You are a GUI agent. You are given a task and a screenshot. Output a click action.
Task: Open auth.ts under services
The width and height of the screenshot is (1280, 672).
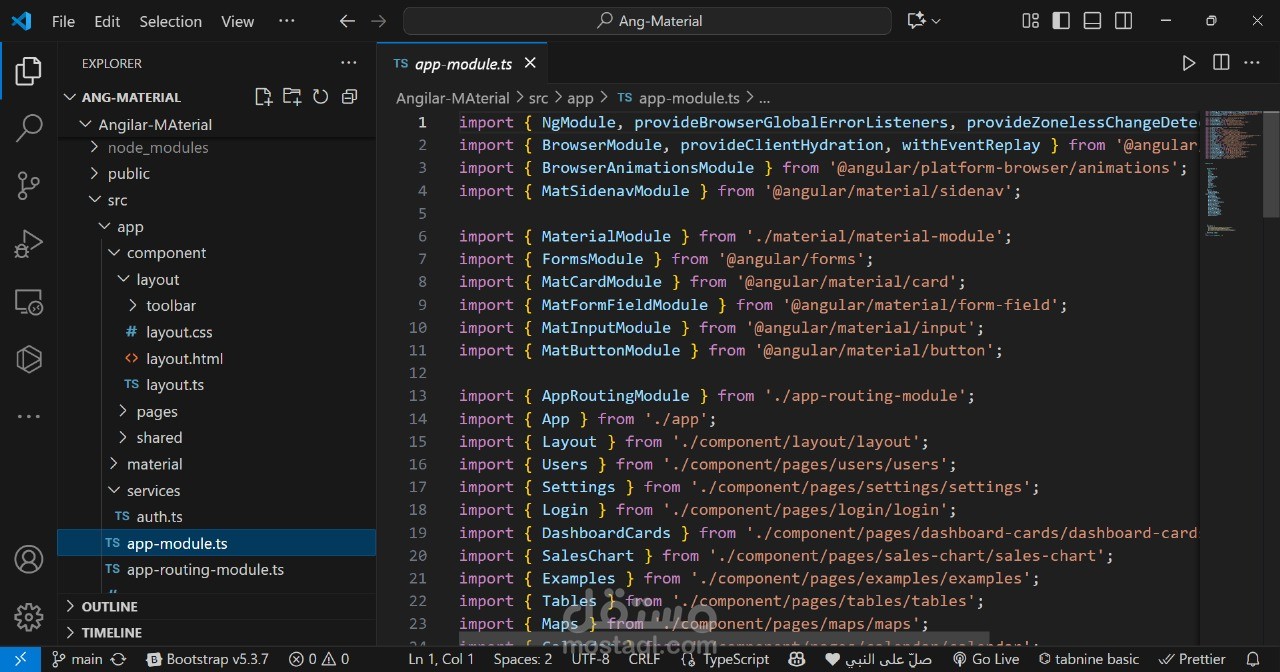click(x=159, y=516)
